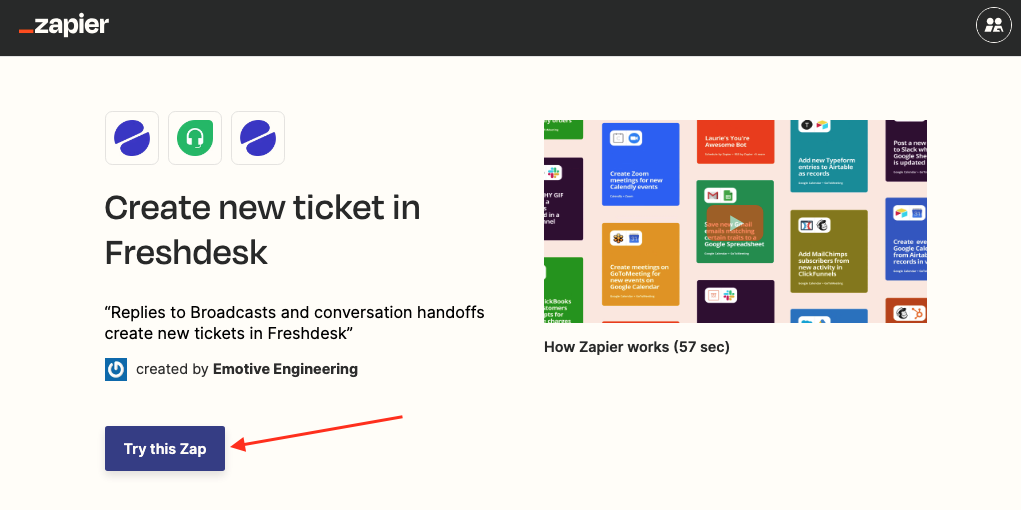Image resolution: width=1021 pixels, height=510 pixels.
Task: Click the orange "Create meetings on GoToMeeting" card
Action: (640, 264)
